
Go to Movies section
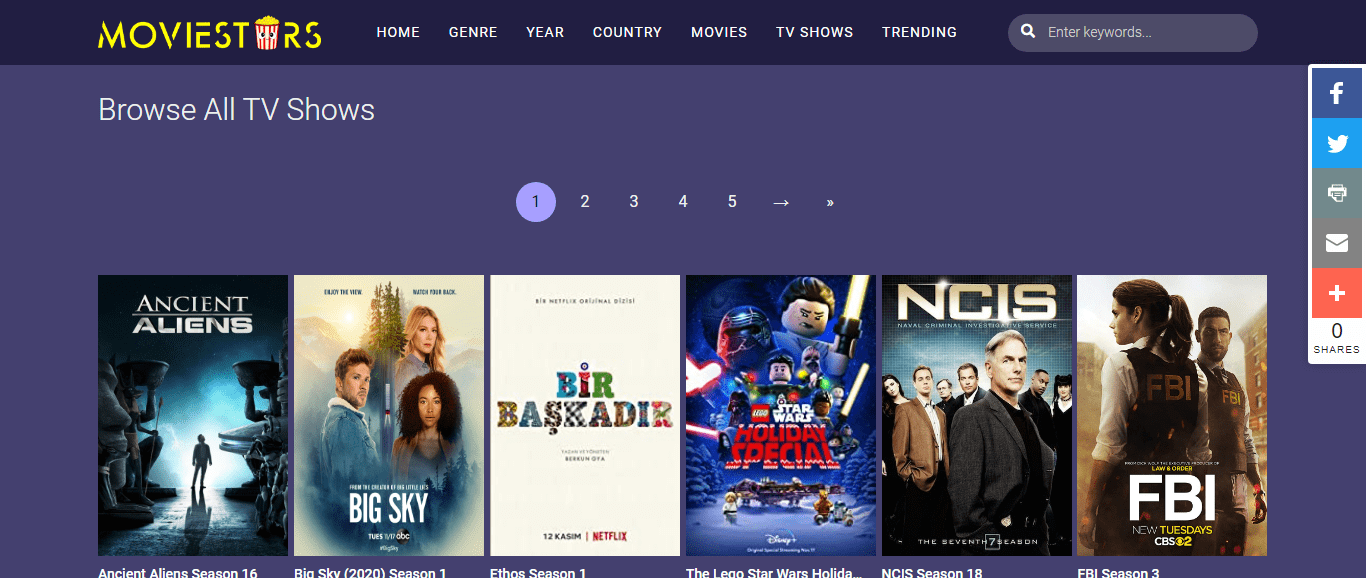click(719, 32)
